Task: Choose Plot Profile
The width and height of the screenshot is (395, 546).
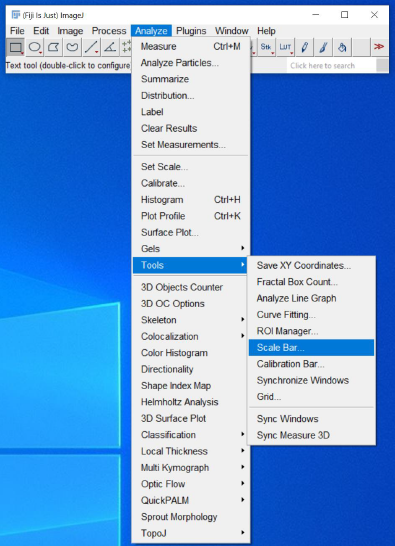Action: (191, 216)
